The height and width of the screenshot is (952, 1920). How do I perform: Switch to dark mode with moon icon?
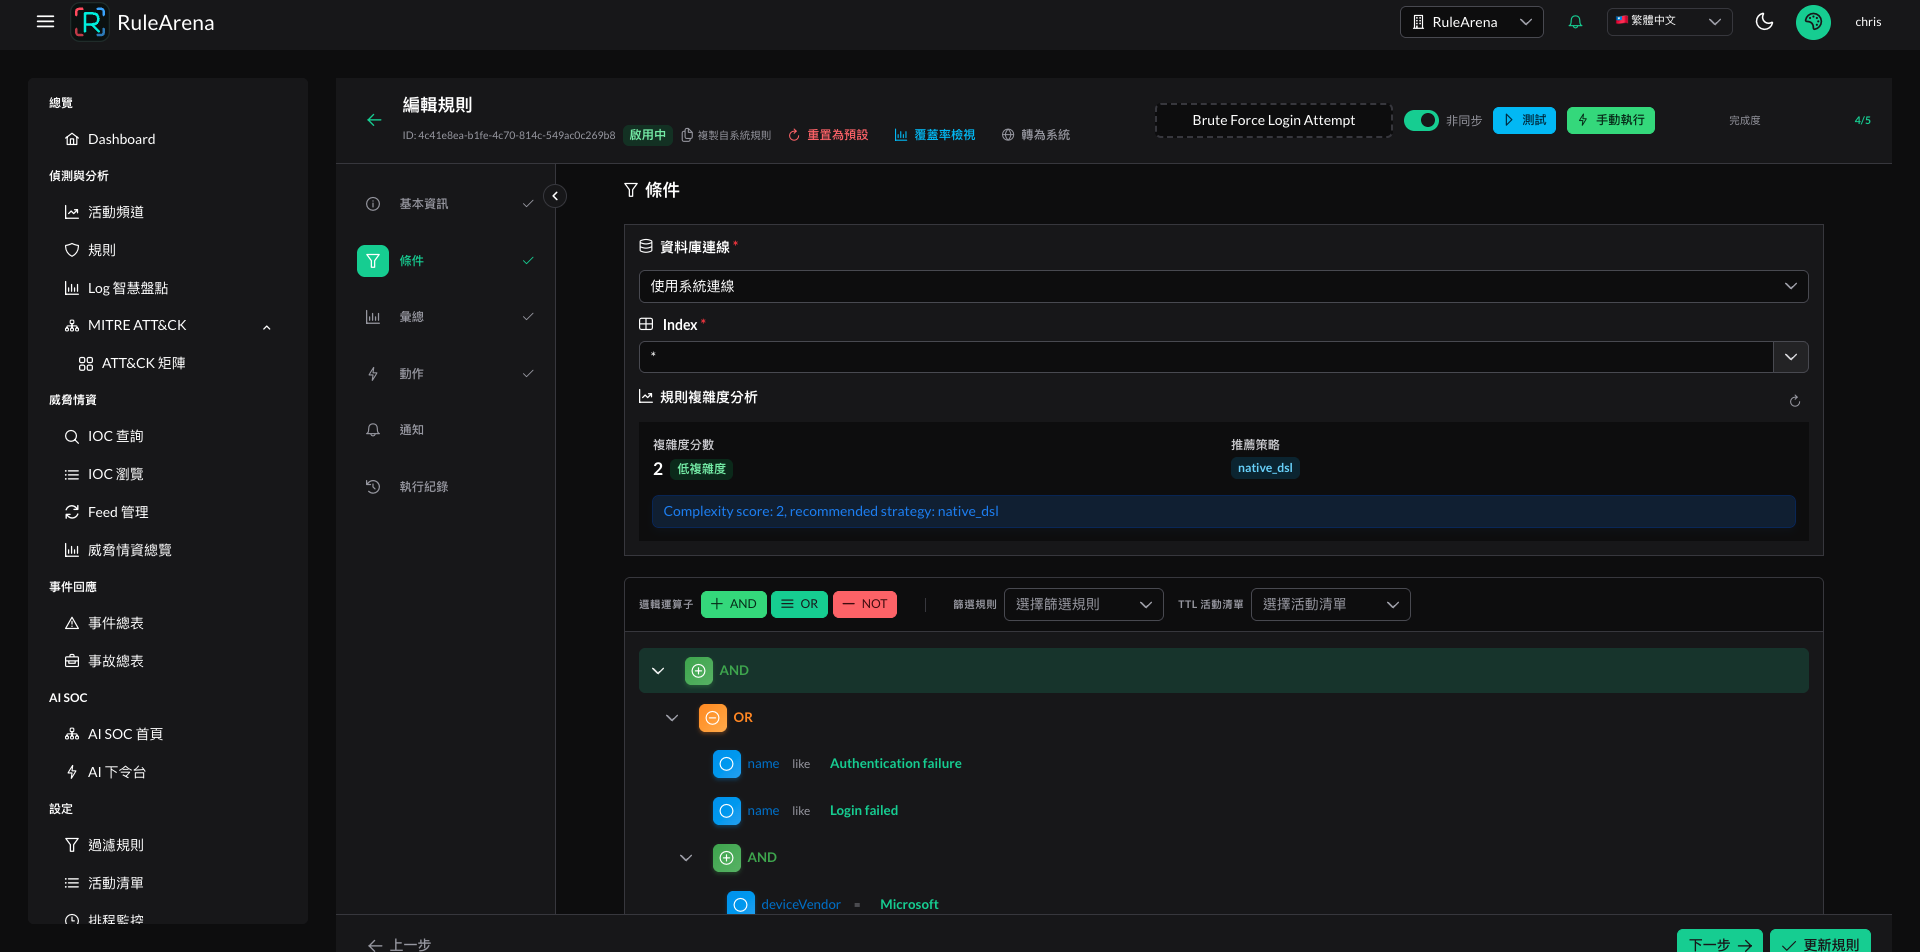[x=1764, y=22]
